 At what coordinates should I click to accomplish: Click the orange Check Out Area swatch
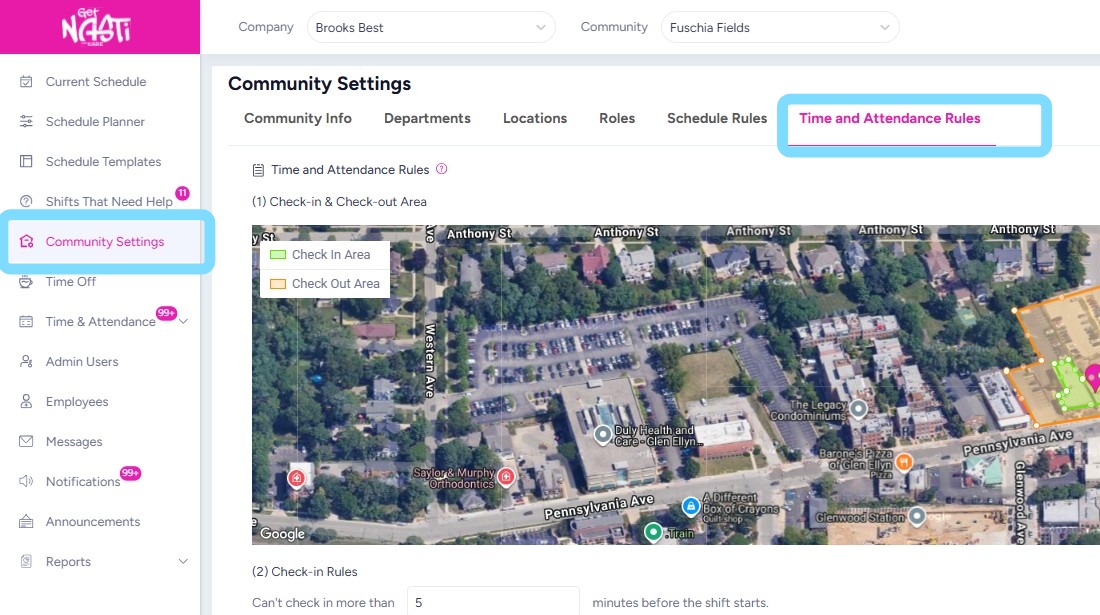click(x=279, y=283)
